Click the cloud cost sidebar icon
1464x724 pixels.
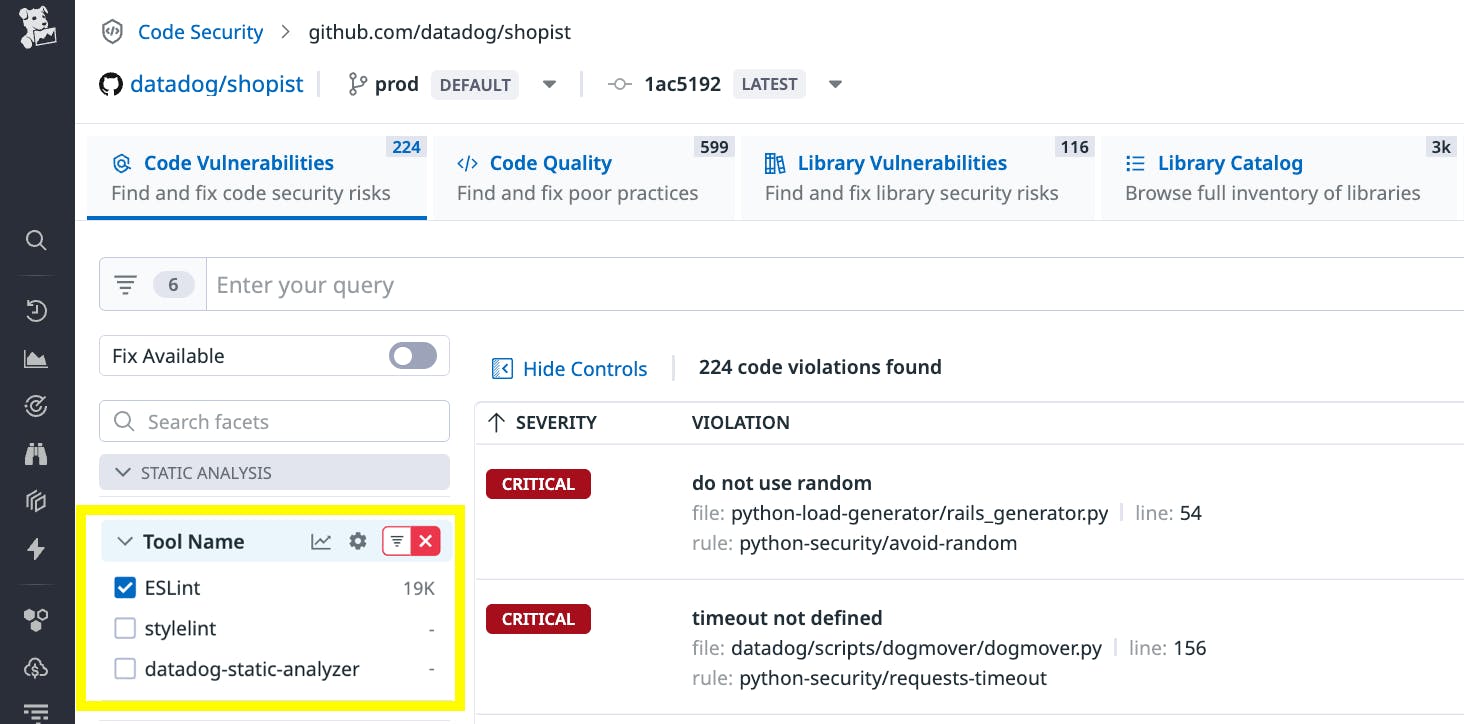coord(36,668)
